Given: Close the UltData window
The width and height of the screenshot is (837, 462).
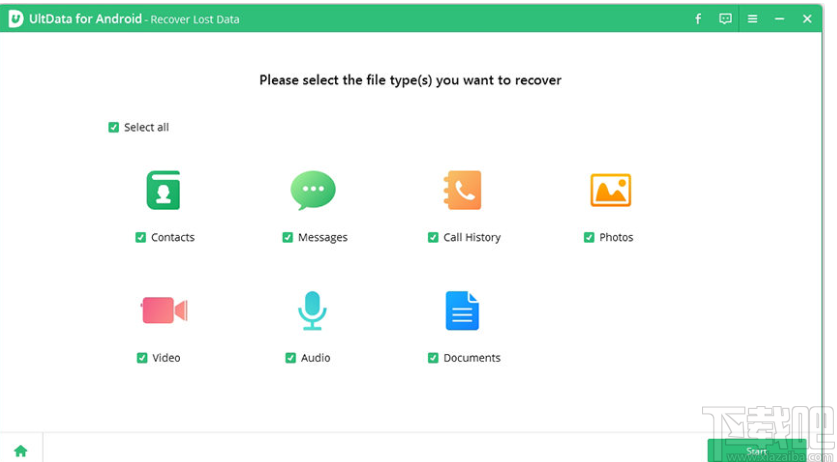Looking at the screenshot, I should point(807,19).
